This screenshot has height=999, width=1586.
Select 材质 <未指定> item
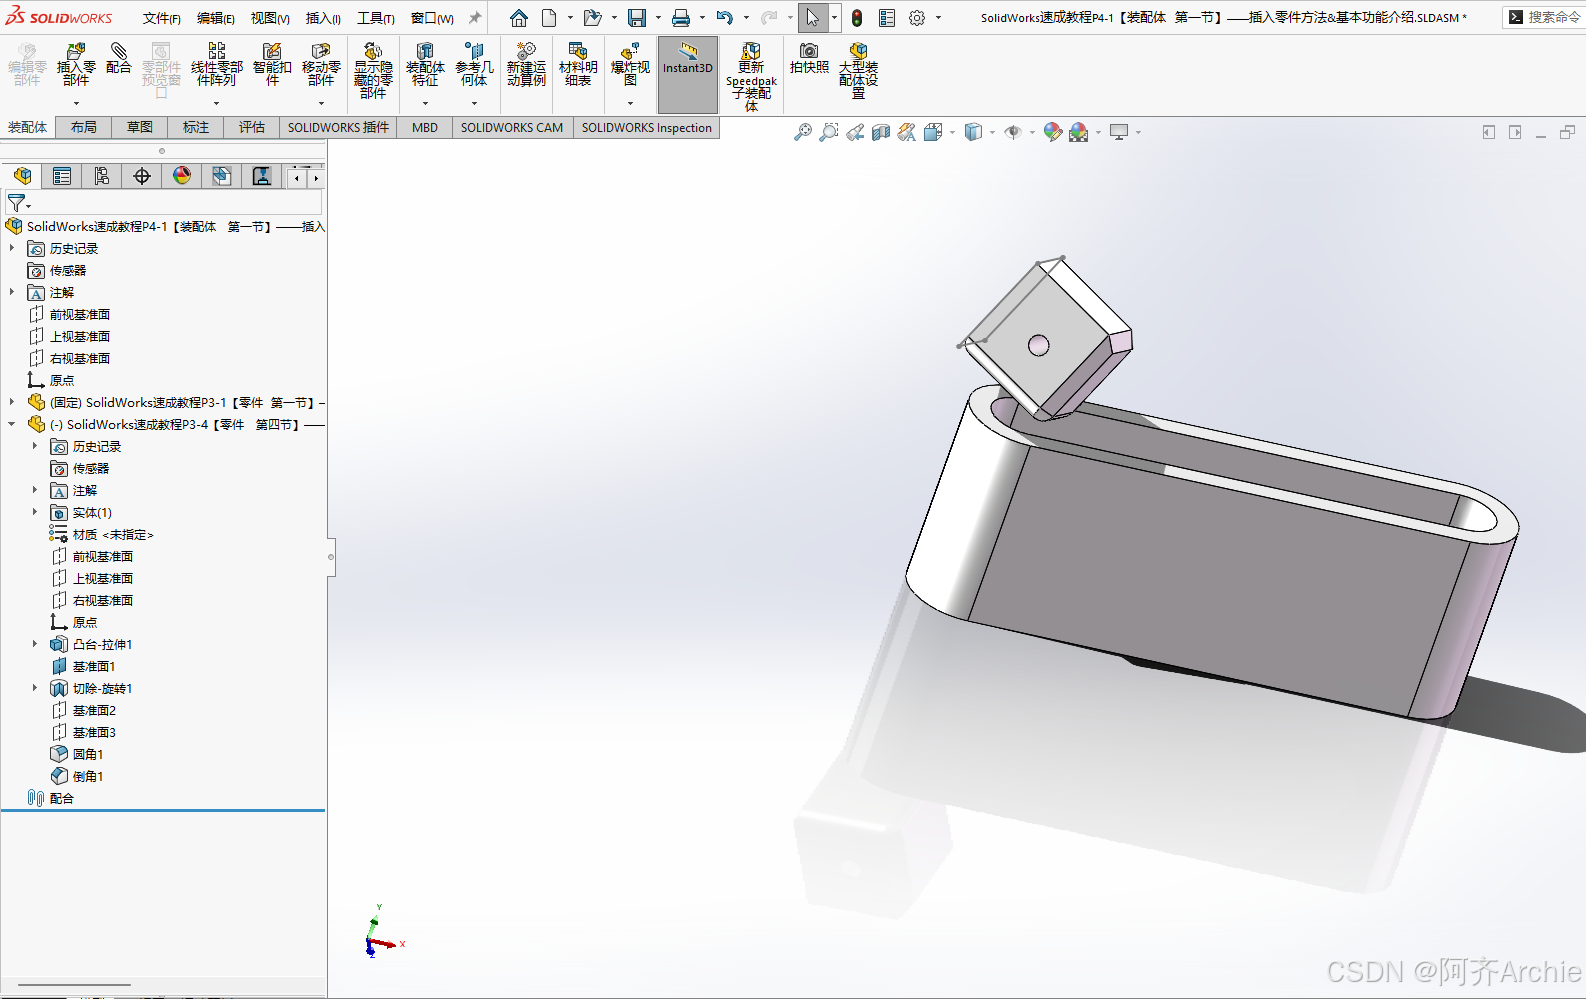click(113, 534)
